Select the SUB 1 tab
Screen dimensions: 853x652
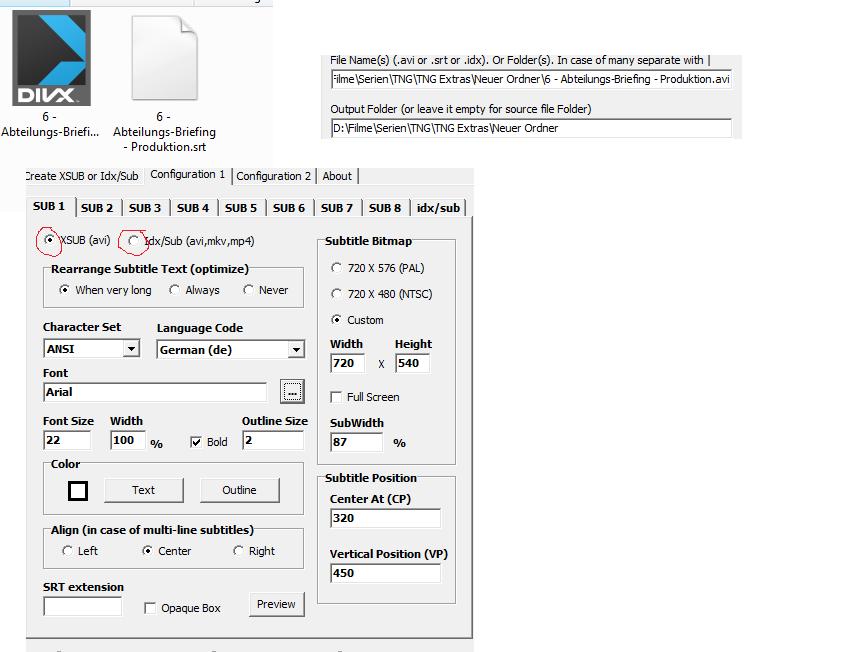pos(49,207)
